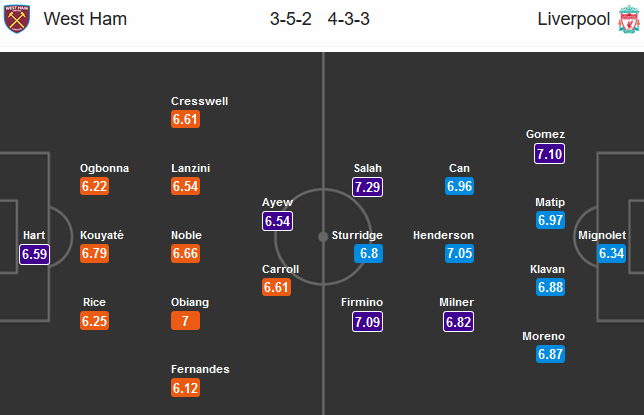Select Mignolet's 6.34 rating badge
The image size is (644, 415).
[x=611, y=254]
